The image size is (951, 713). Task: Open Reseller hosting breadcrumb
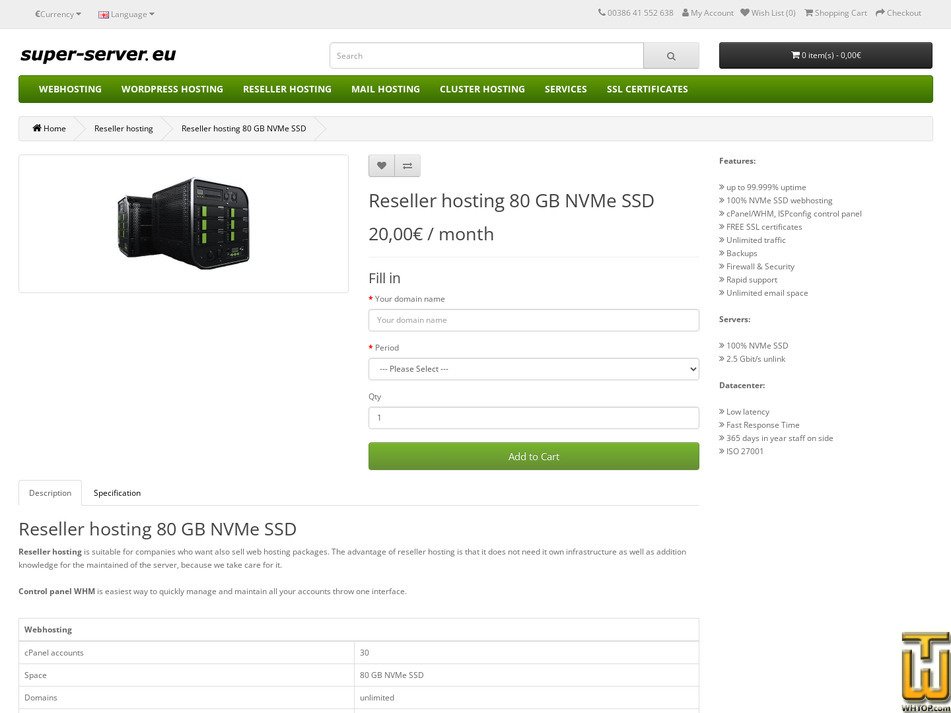click(123, 129)
